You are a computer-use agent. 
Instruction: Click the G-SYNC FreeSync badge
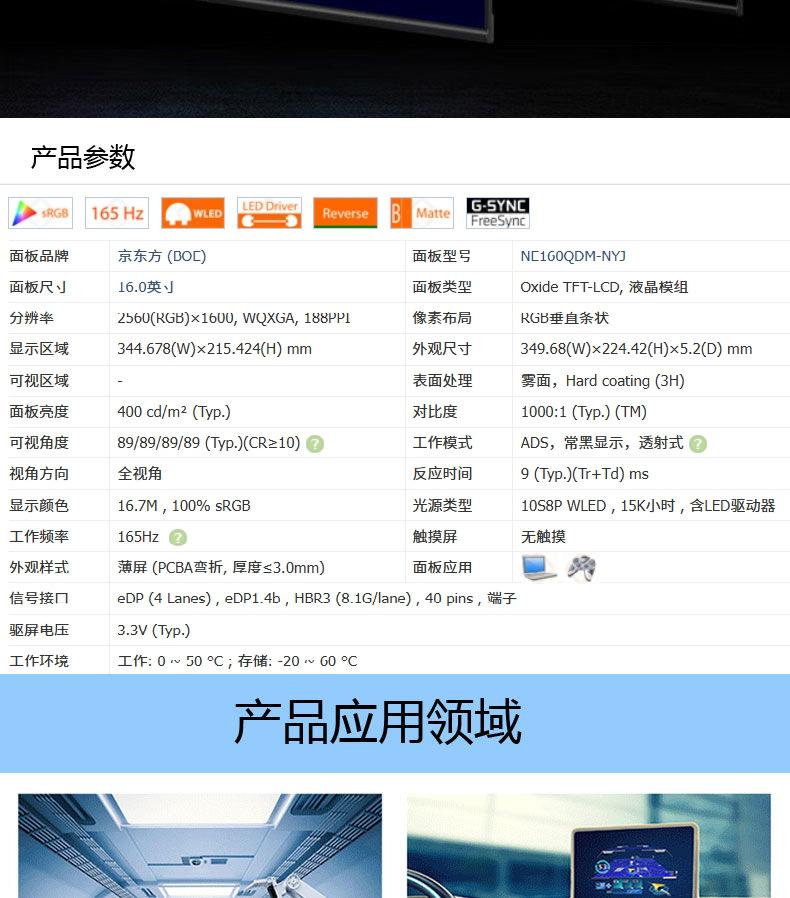point(498,213)
